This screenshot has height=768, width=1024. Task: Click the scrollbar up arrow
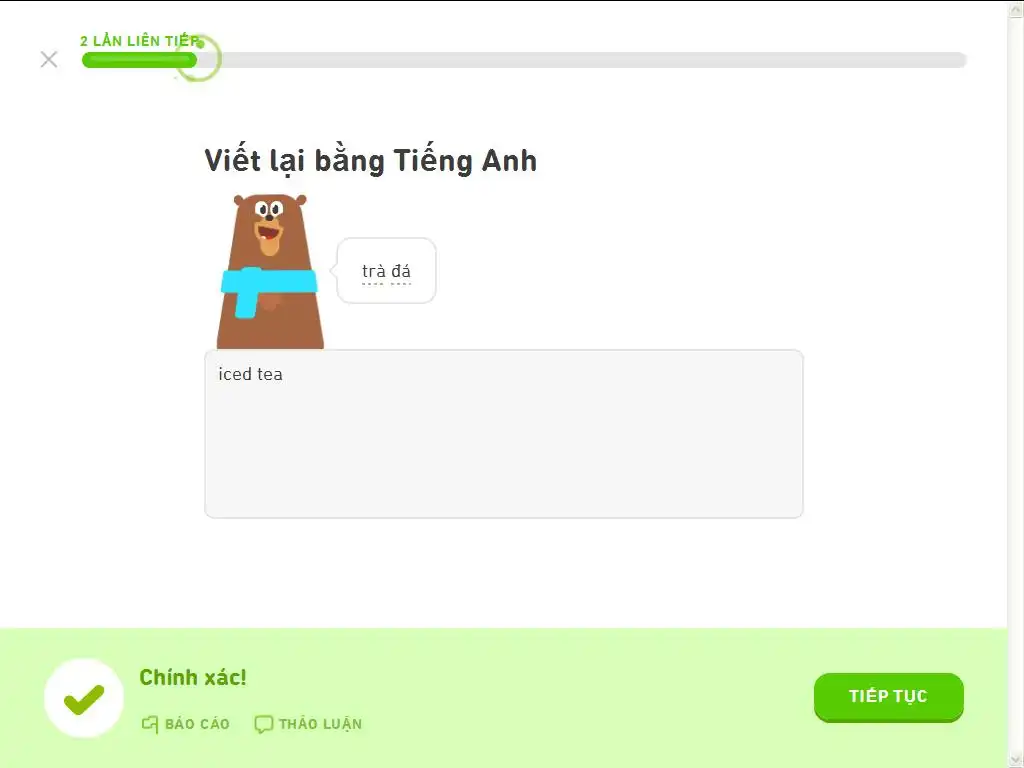1016,9
